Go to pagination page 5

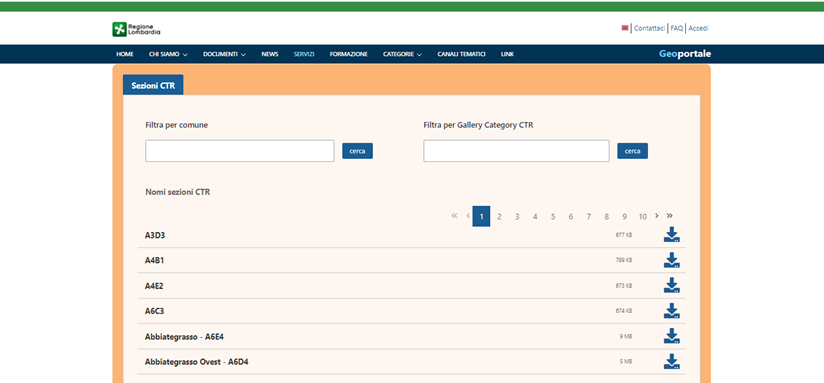coord(553,216)
